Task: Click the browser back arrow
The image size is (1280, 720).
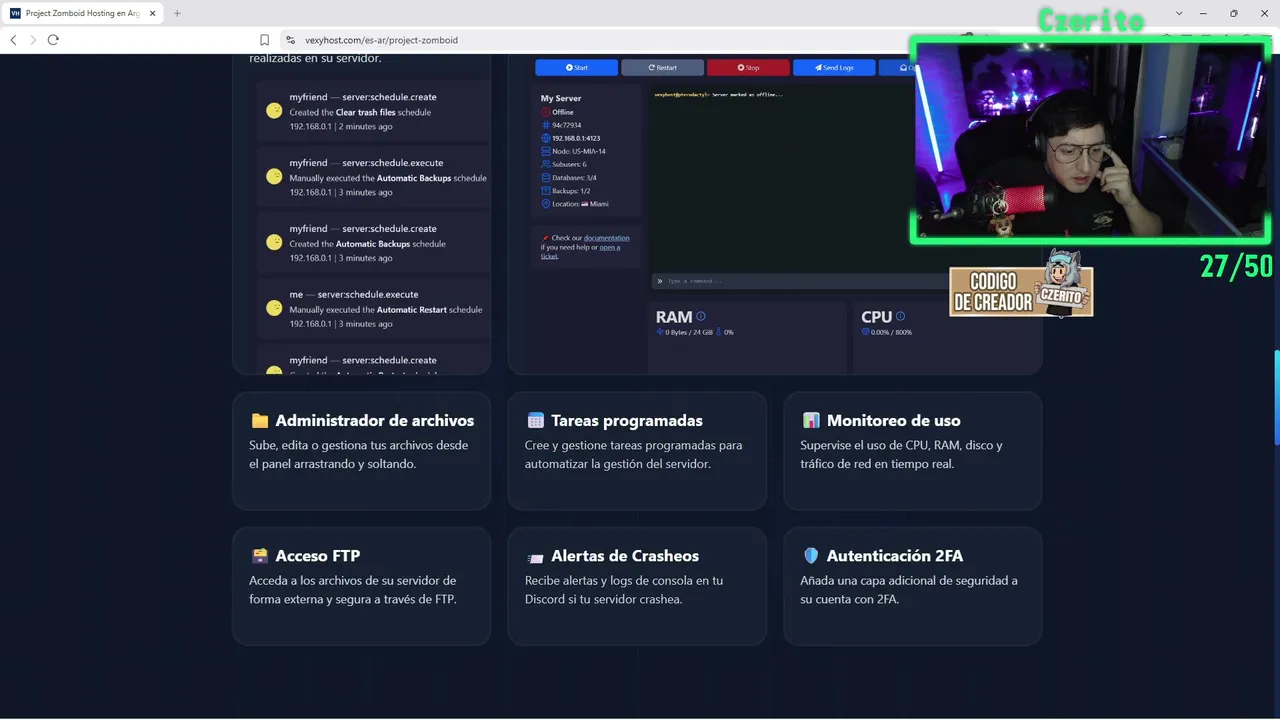Action: (x=13, y=40)
